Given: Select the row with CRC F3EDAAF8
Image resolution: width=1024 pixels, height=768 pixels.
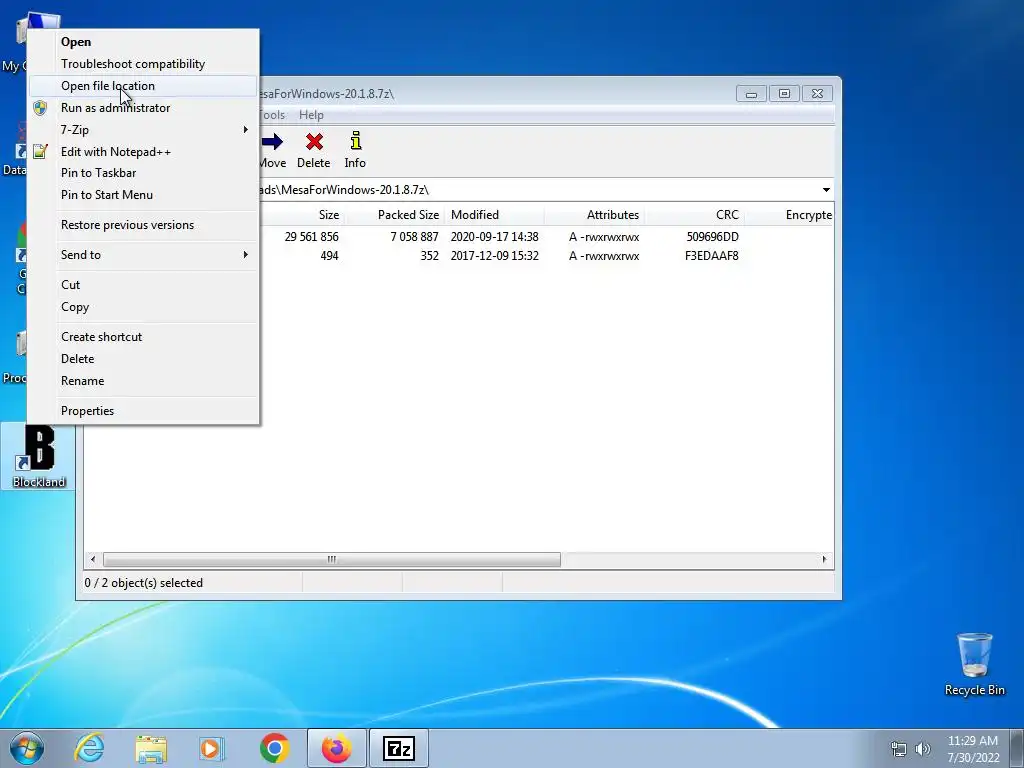Looking at the screenshot, I should 547,256.
